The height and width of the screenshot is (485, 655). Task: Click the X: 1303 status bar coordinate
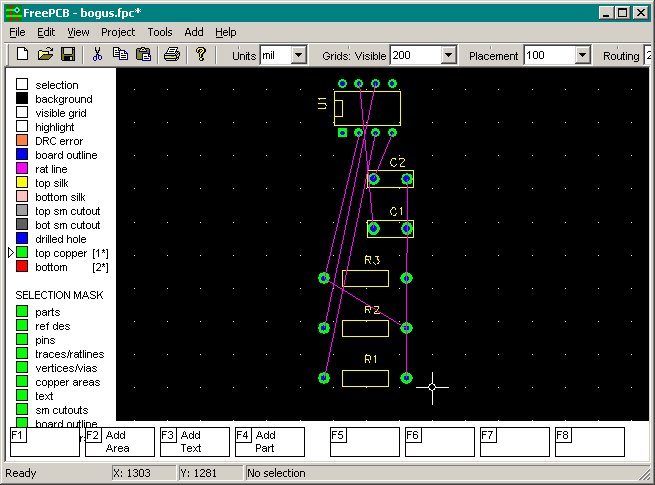pyautogui.click(x=144, y=473)
